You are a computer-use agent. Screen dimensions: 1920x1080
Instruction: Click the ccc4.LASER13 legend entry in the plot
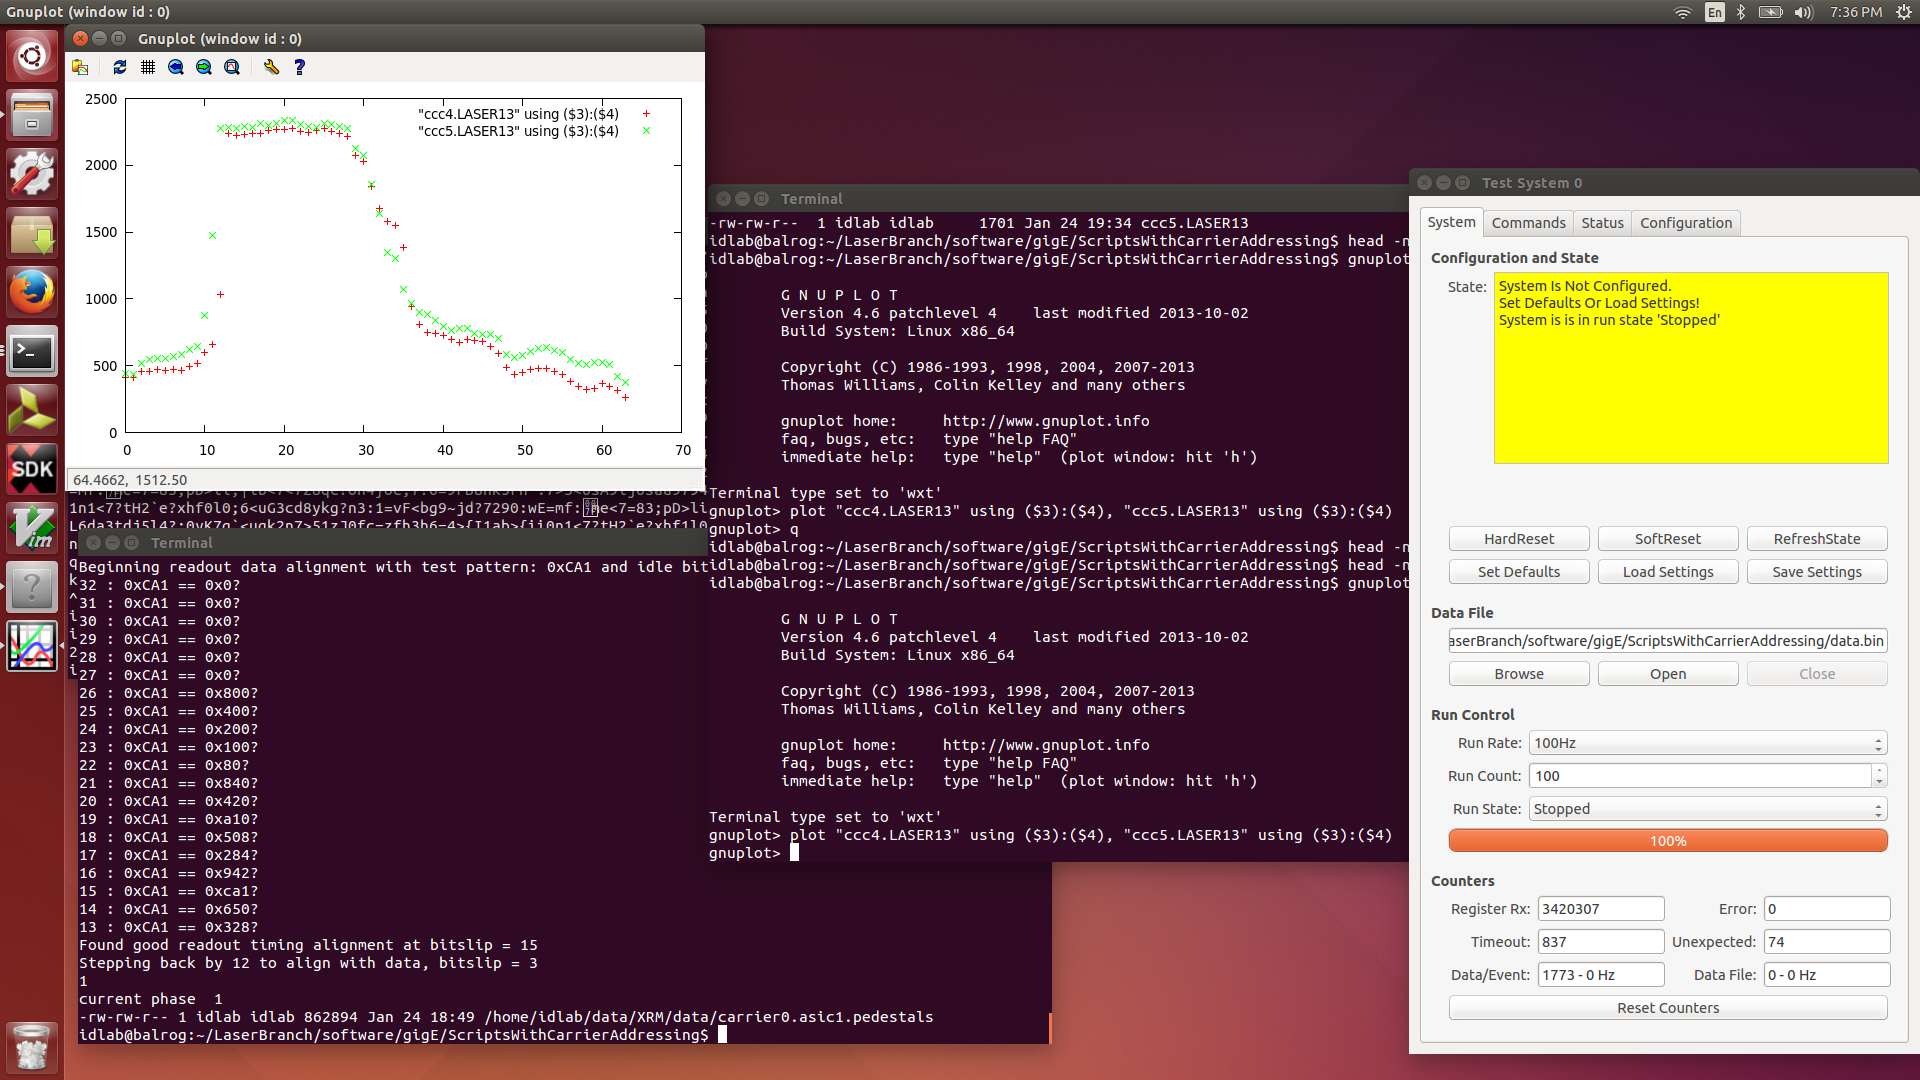[x=518, y=114]
